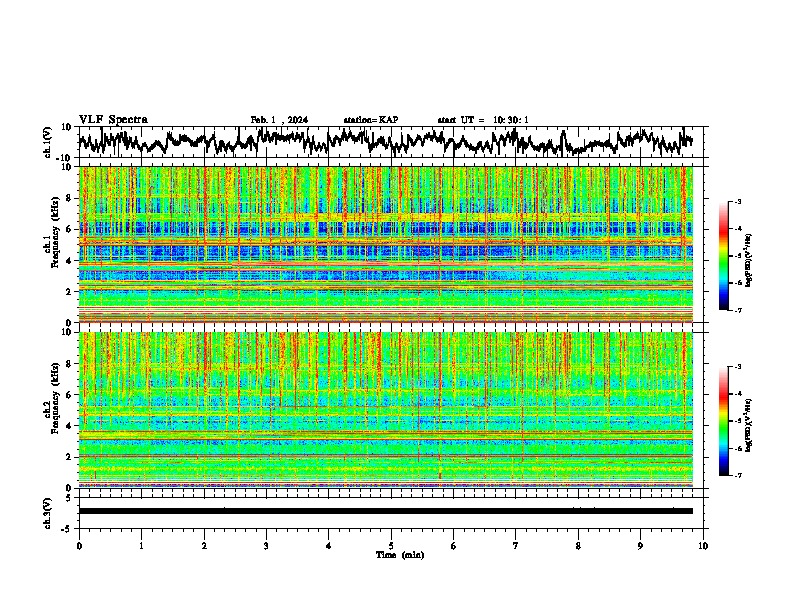Click the "ch.1(V)" axis label

[48, 142]
